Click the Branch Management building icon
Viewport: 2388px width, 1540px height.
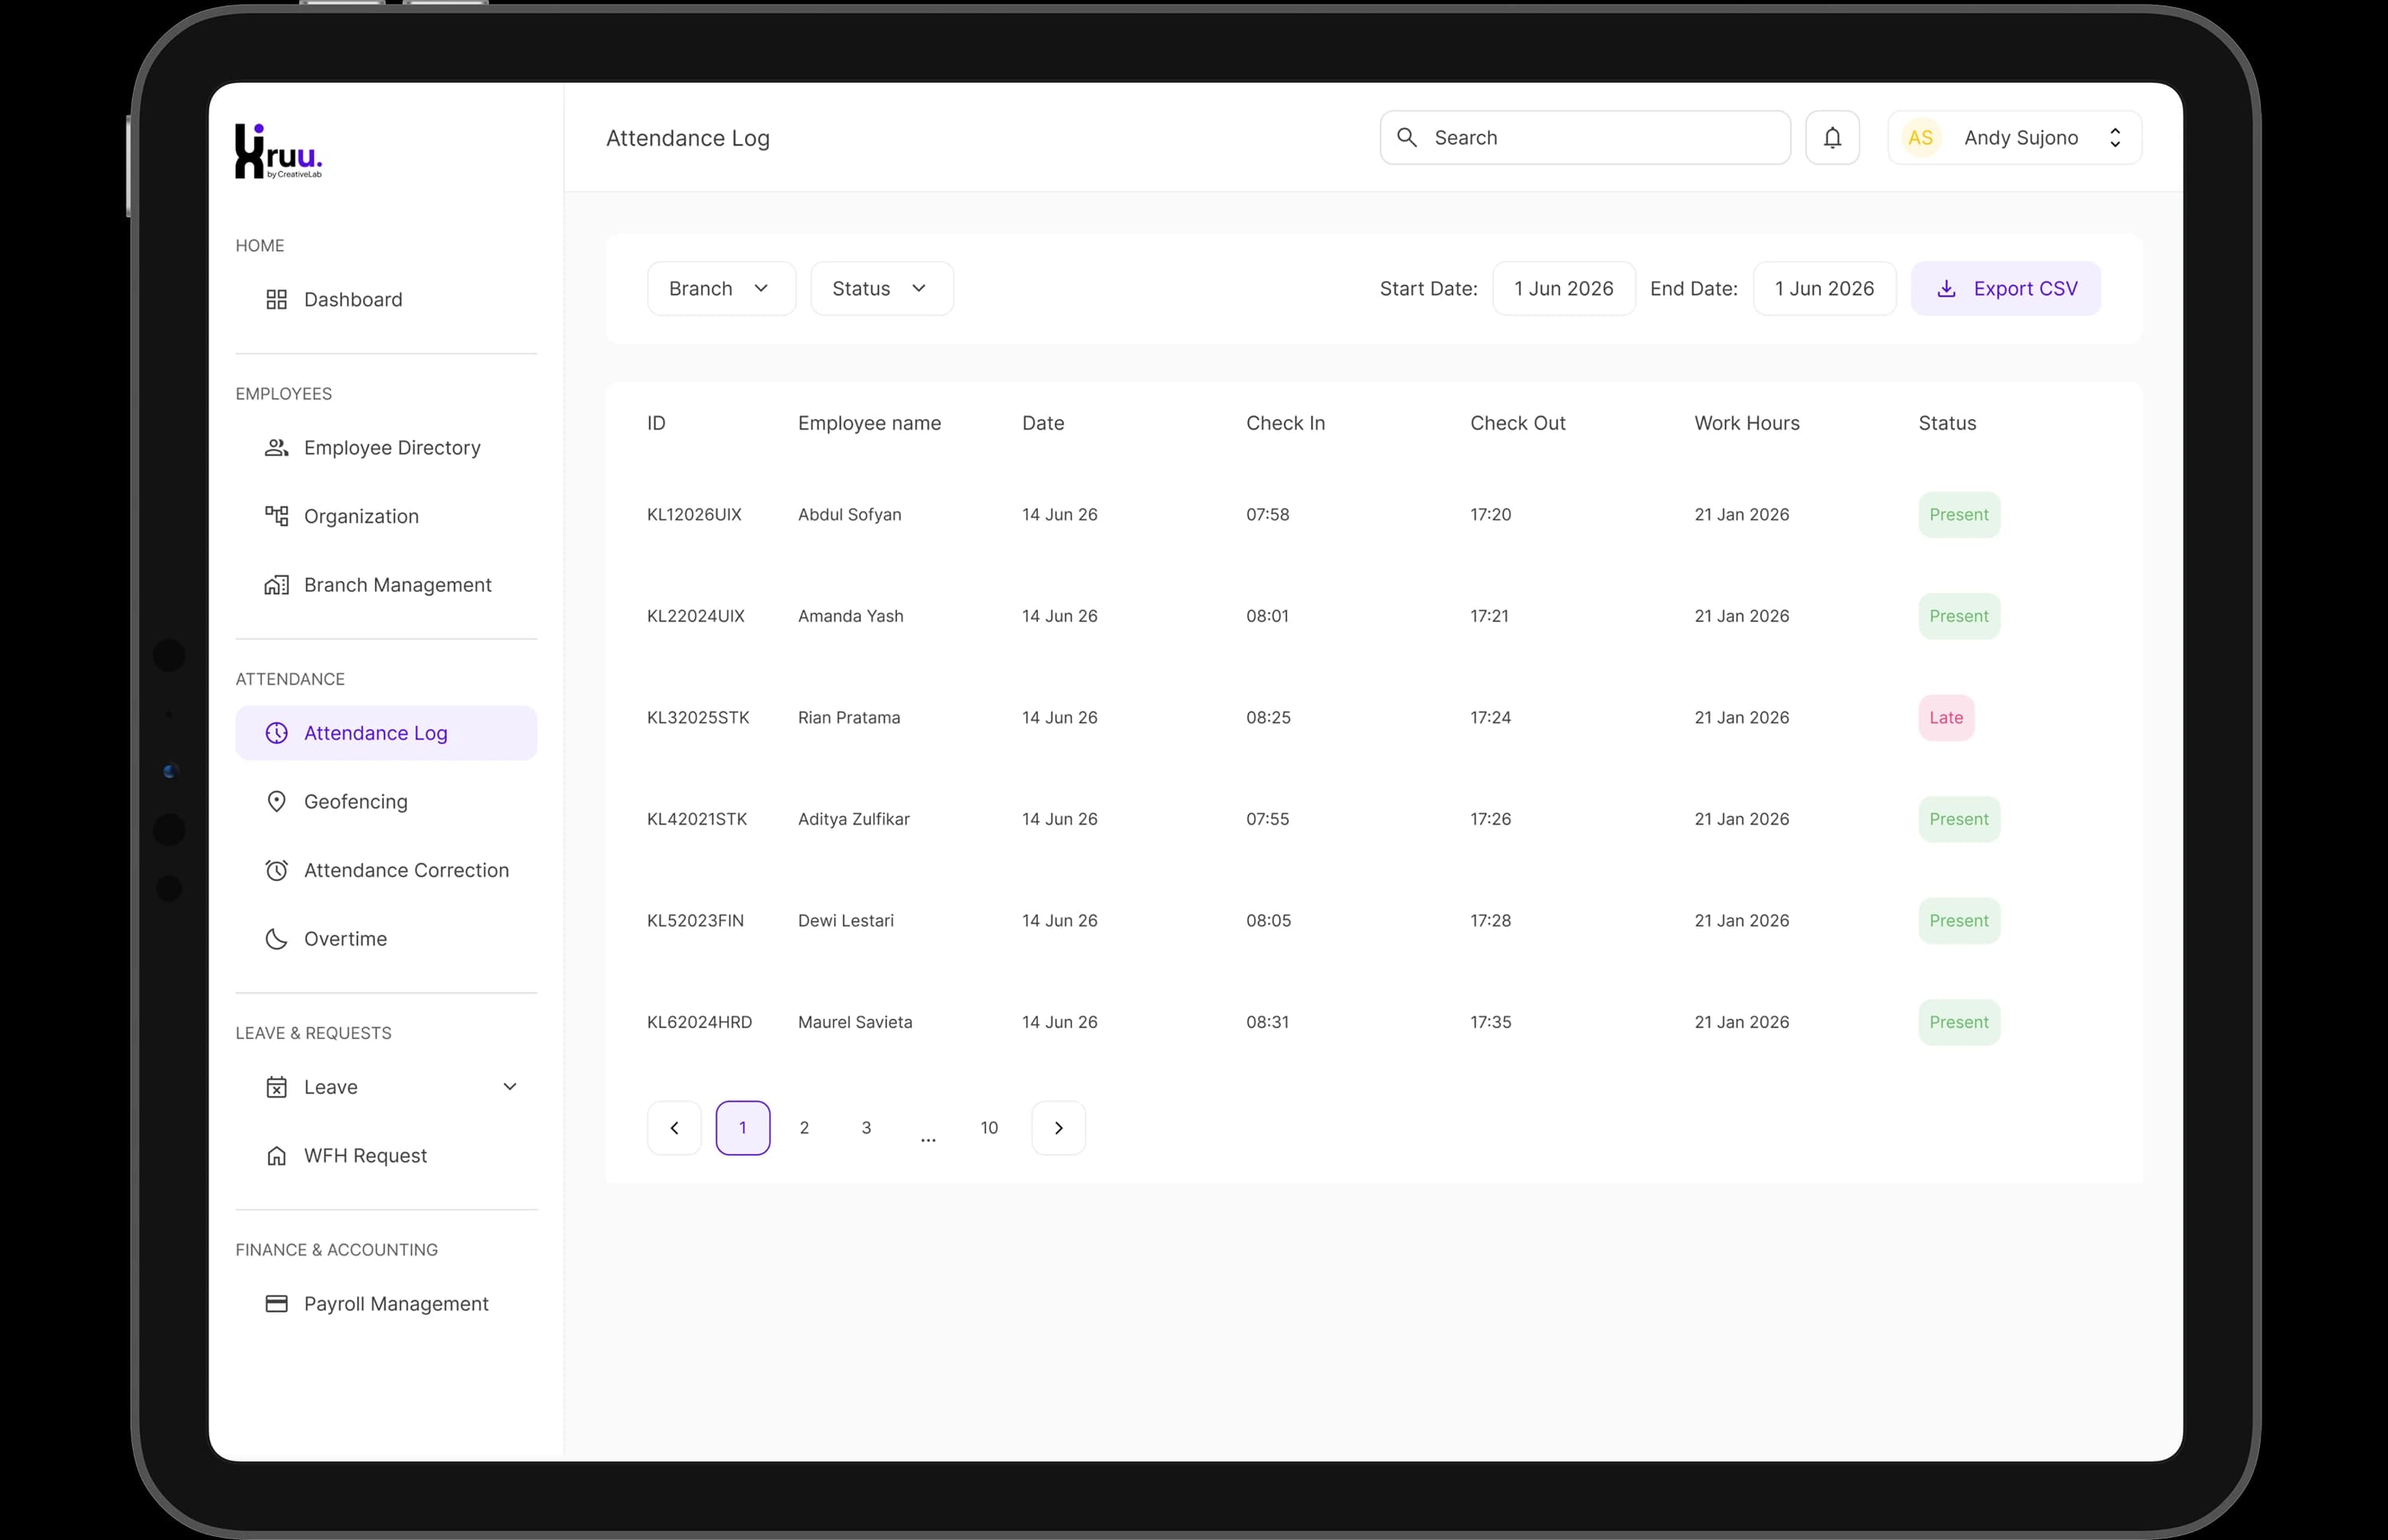[276, 585]
